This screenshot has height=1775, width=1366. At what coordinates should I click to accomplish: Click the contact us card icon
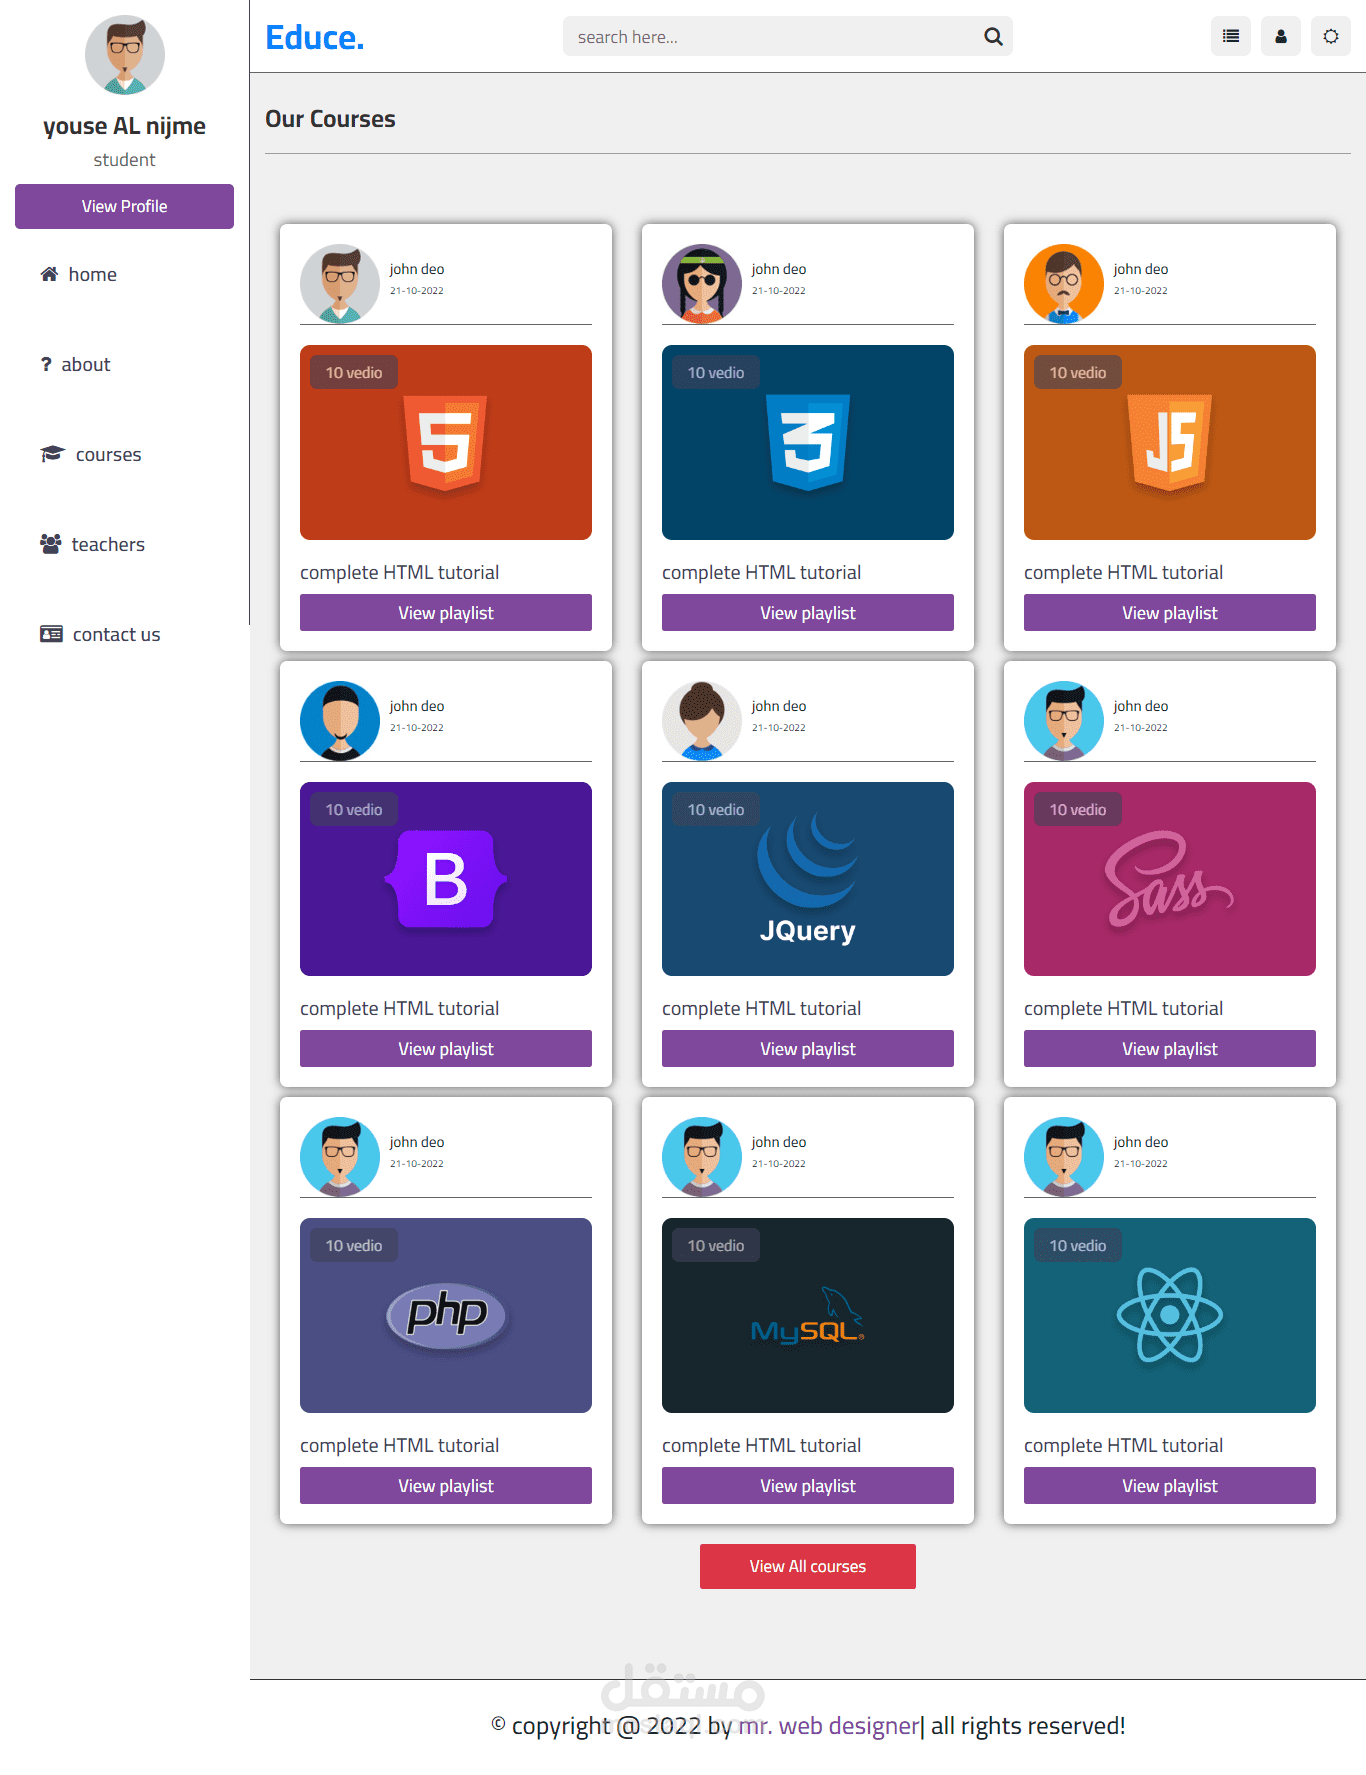pyautogui.click(x=51, y=634)
